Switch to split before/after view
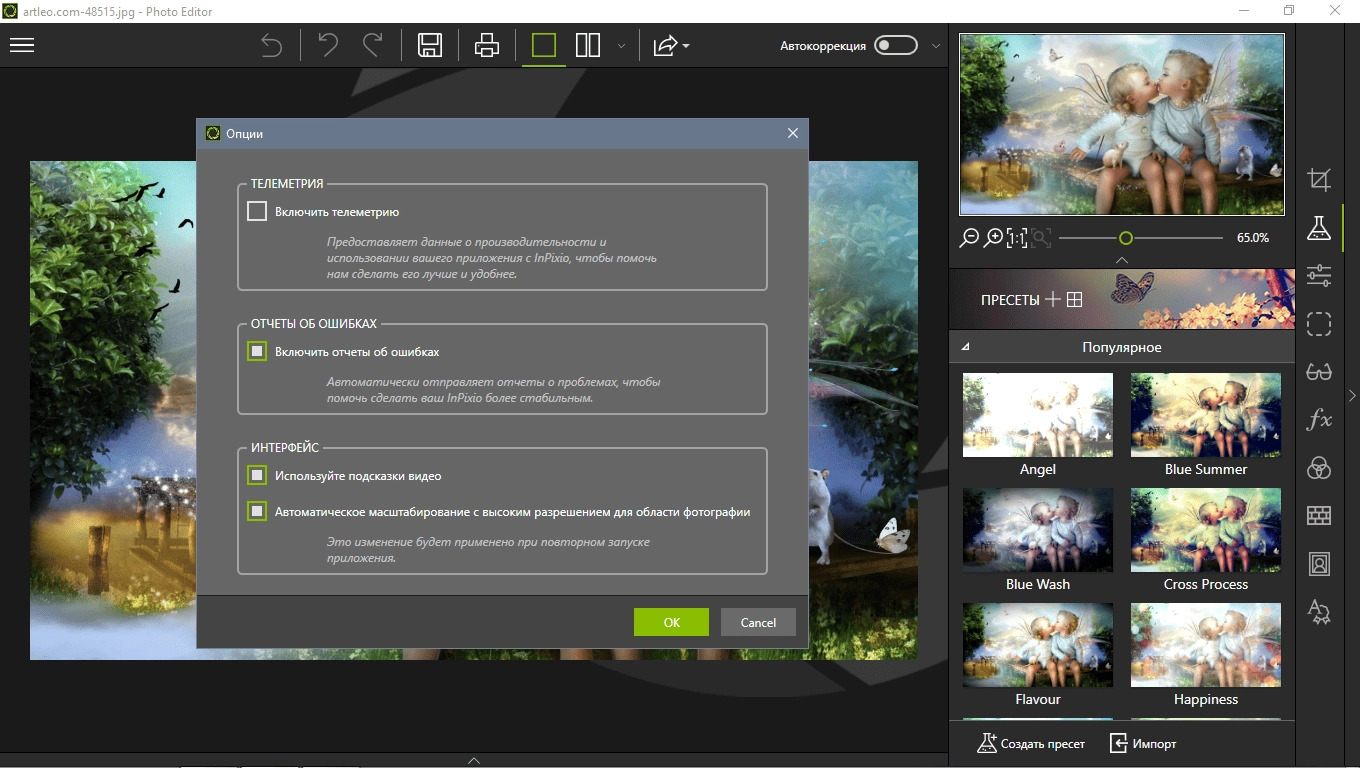This screenshot has width=1360, height=768. coord(588,45)
